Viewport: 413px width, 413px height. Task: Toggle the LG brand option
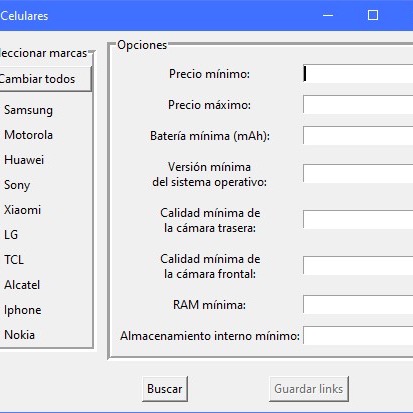(x=11, y=235)
